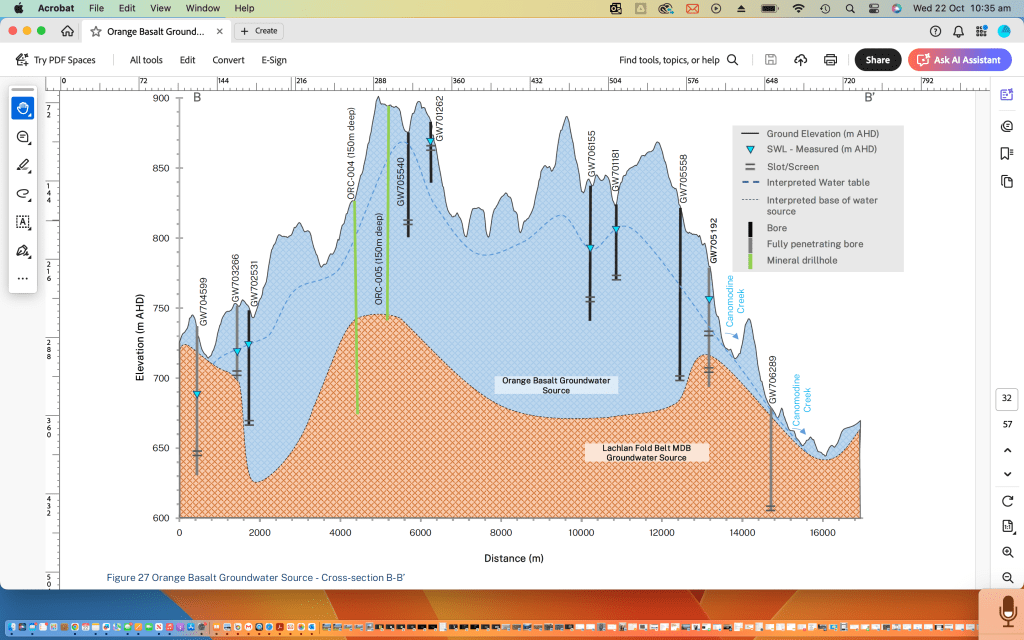Open page display options dropdown
Image resolution: width=1024 pixels, height=640 pixels.
1006,526
